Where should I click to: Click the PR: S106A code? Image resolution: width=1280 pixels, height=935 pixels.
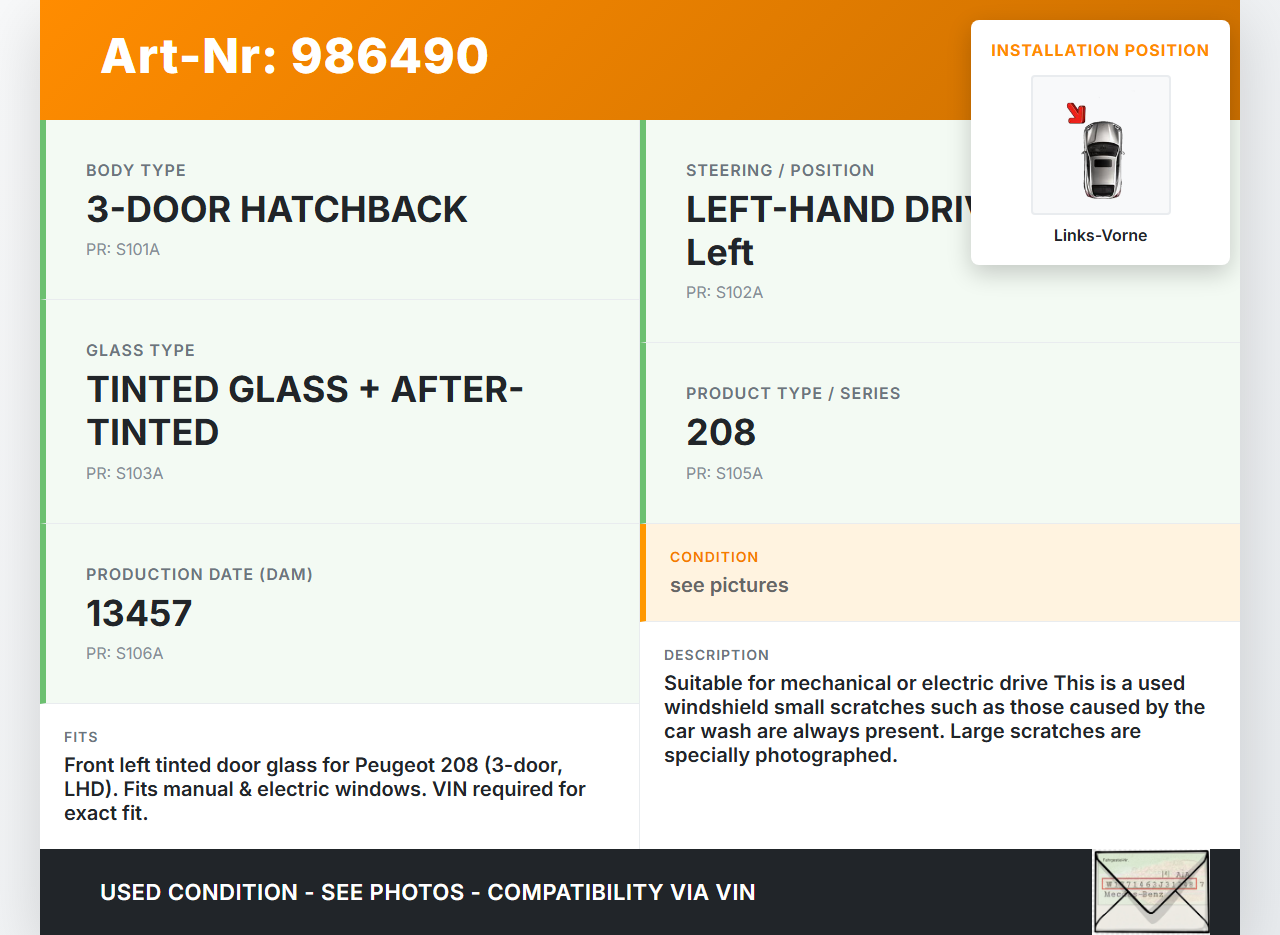pyautogui.click(x=125, y=654)
